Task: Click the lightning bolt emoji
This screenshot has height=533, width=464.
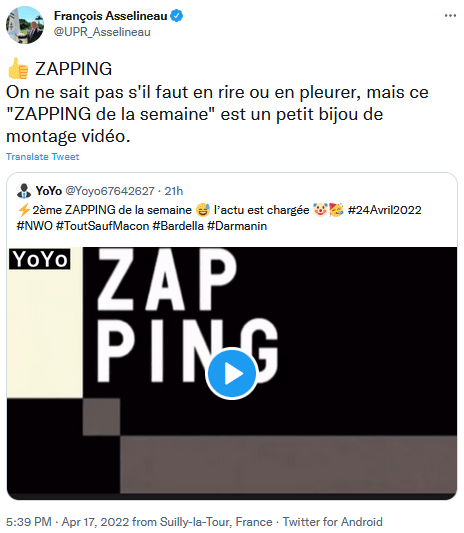Action: [x=24, y=210]
